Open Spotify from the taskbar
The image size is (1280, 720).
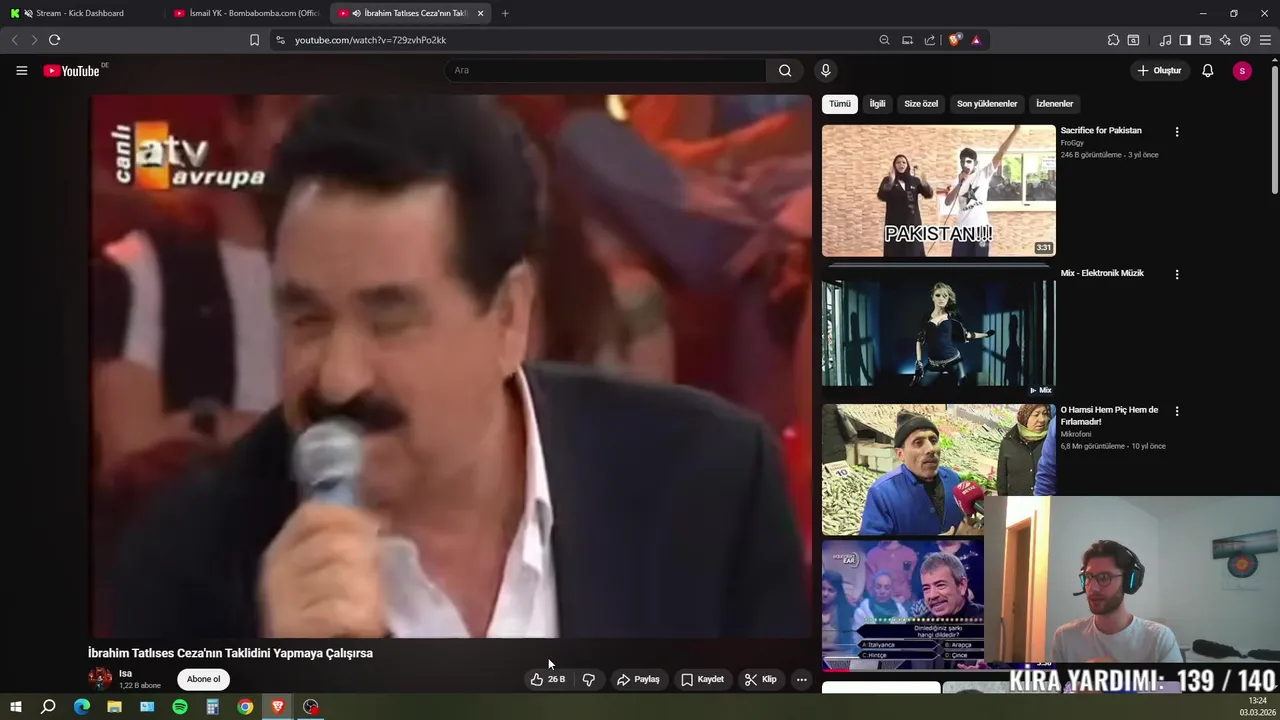point(180,707)
